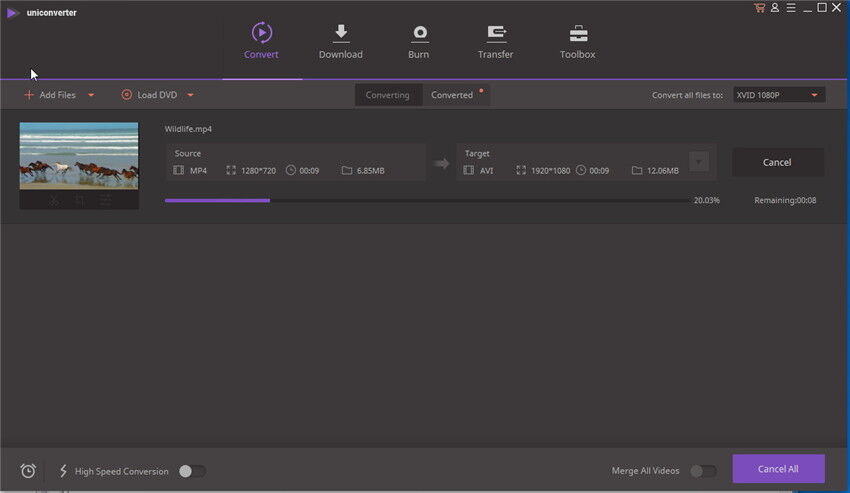Image resolution: width=850 pixels, height=493 pixels.
Task: Expand the Load DVD dropdown arrow
Action: click(x=190, y=95)
